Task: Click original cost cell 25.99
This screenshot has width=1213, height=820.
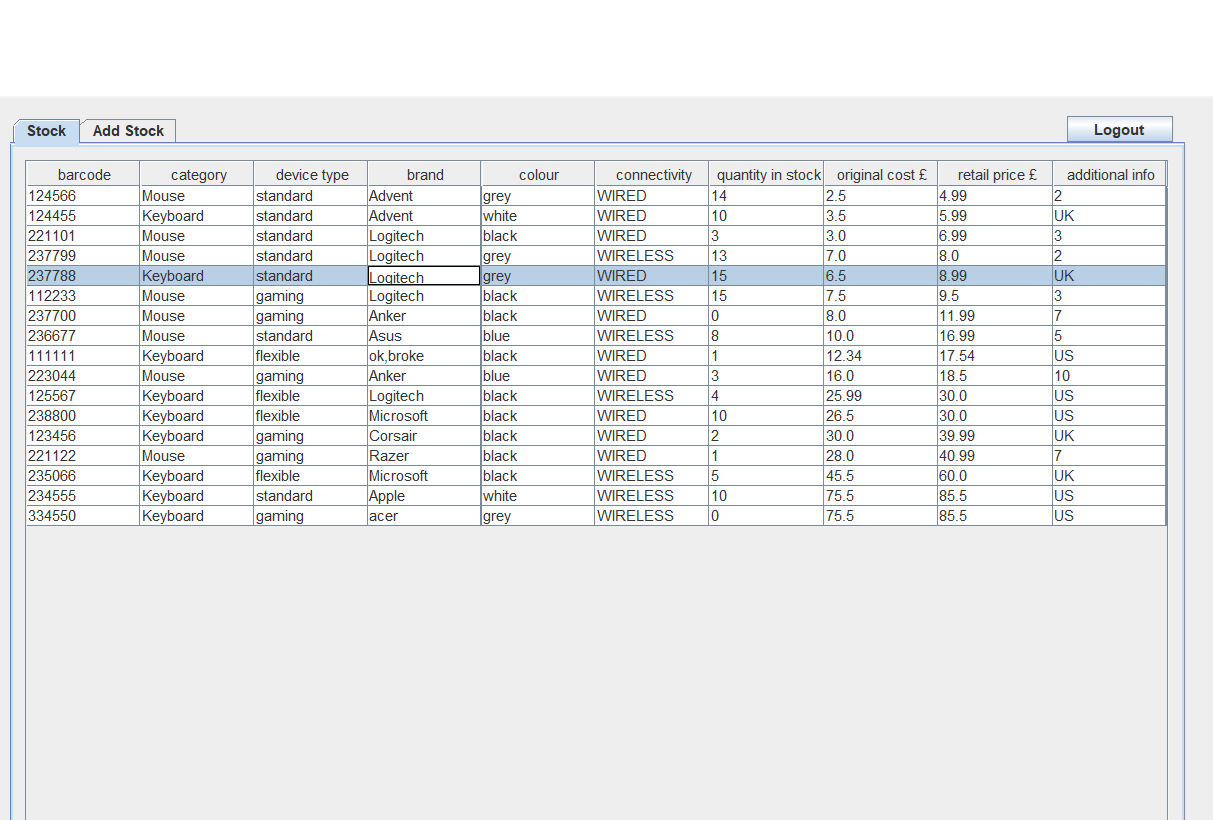Action: point(881,396)
